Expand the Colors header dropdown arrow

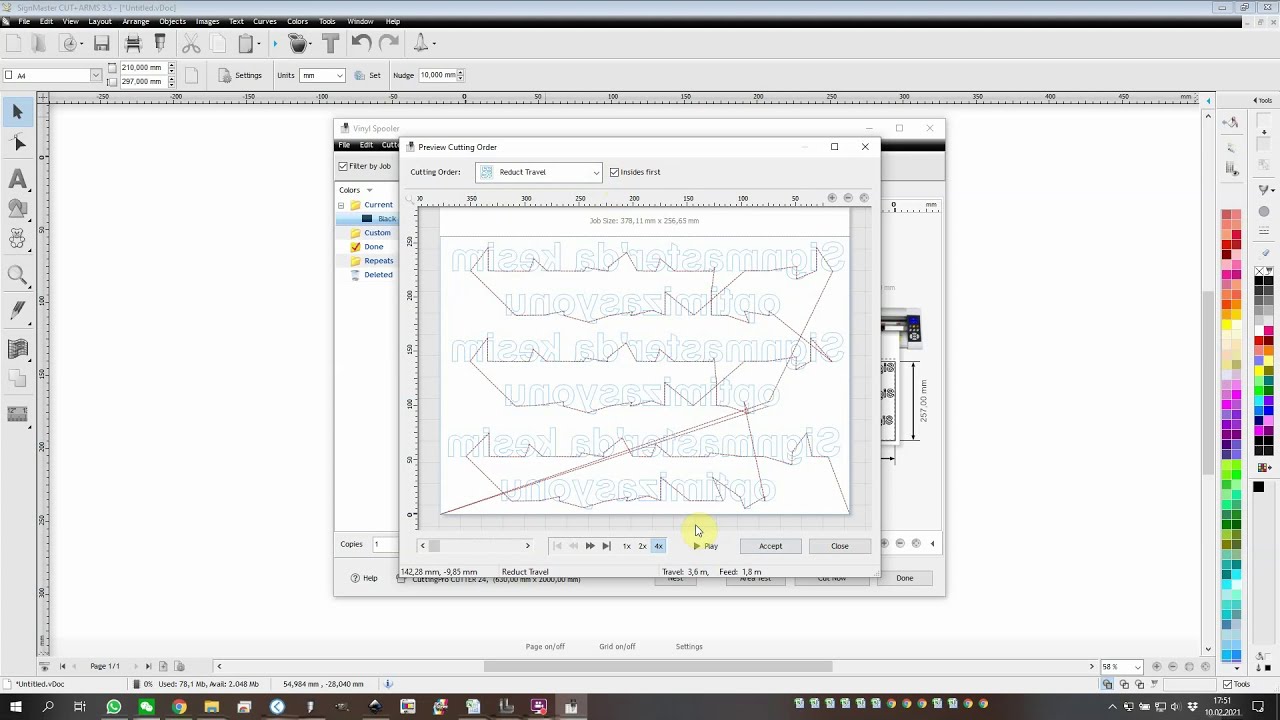point(369,190)
